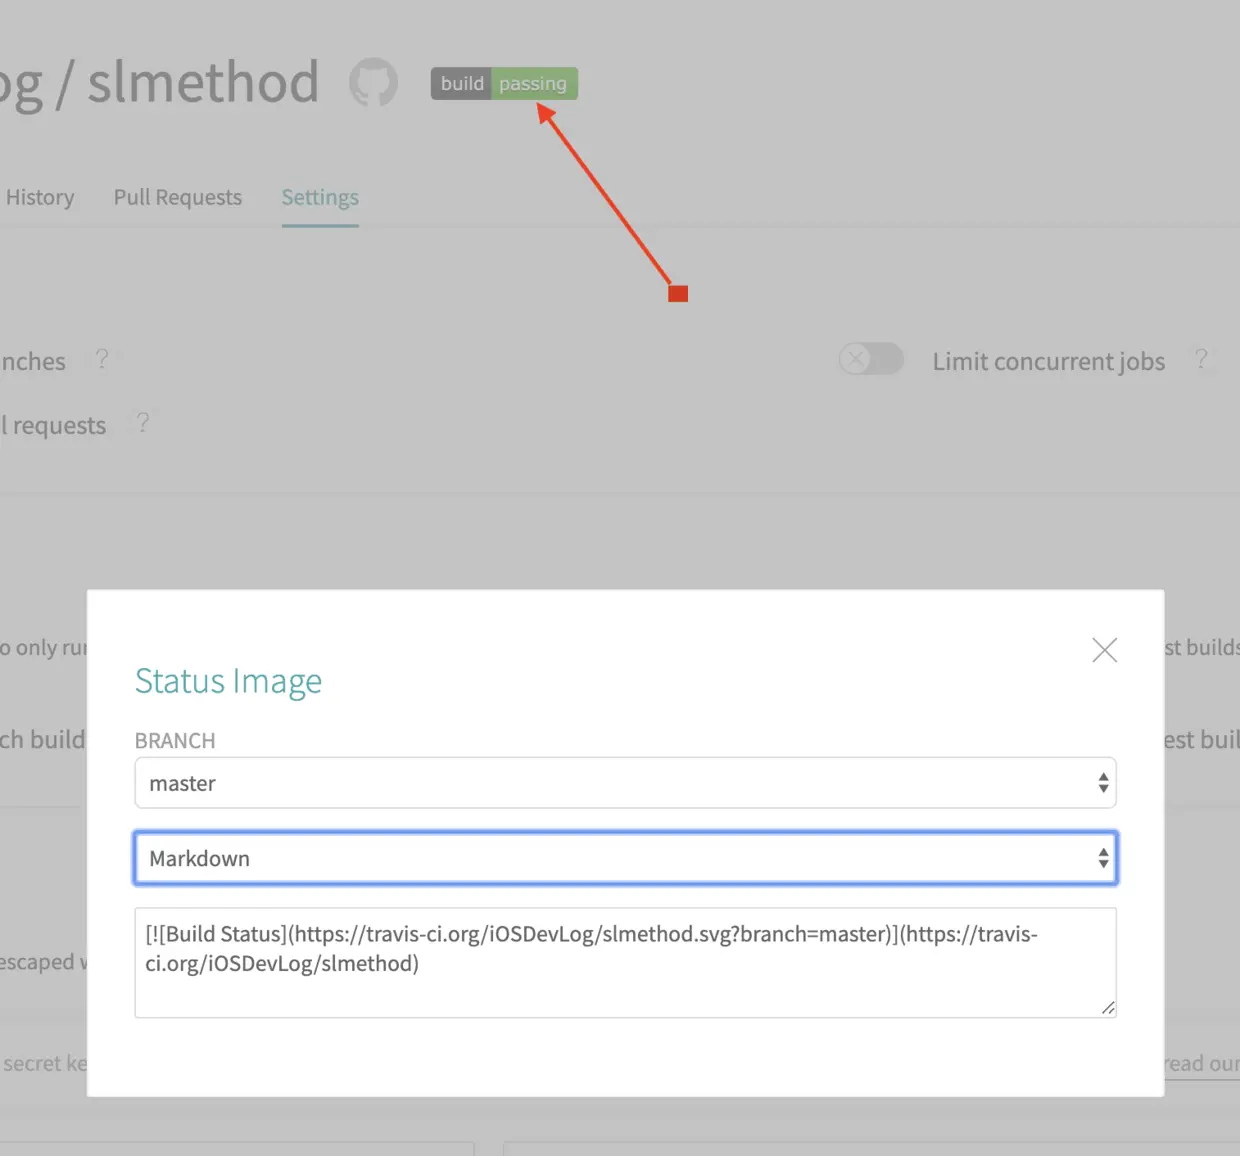Click the stepper arrows on the format selector
Screen dimensions: 1240x1156
(x=1103, y=858)
